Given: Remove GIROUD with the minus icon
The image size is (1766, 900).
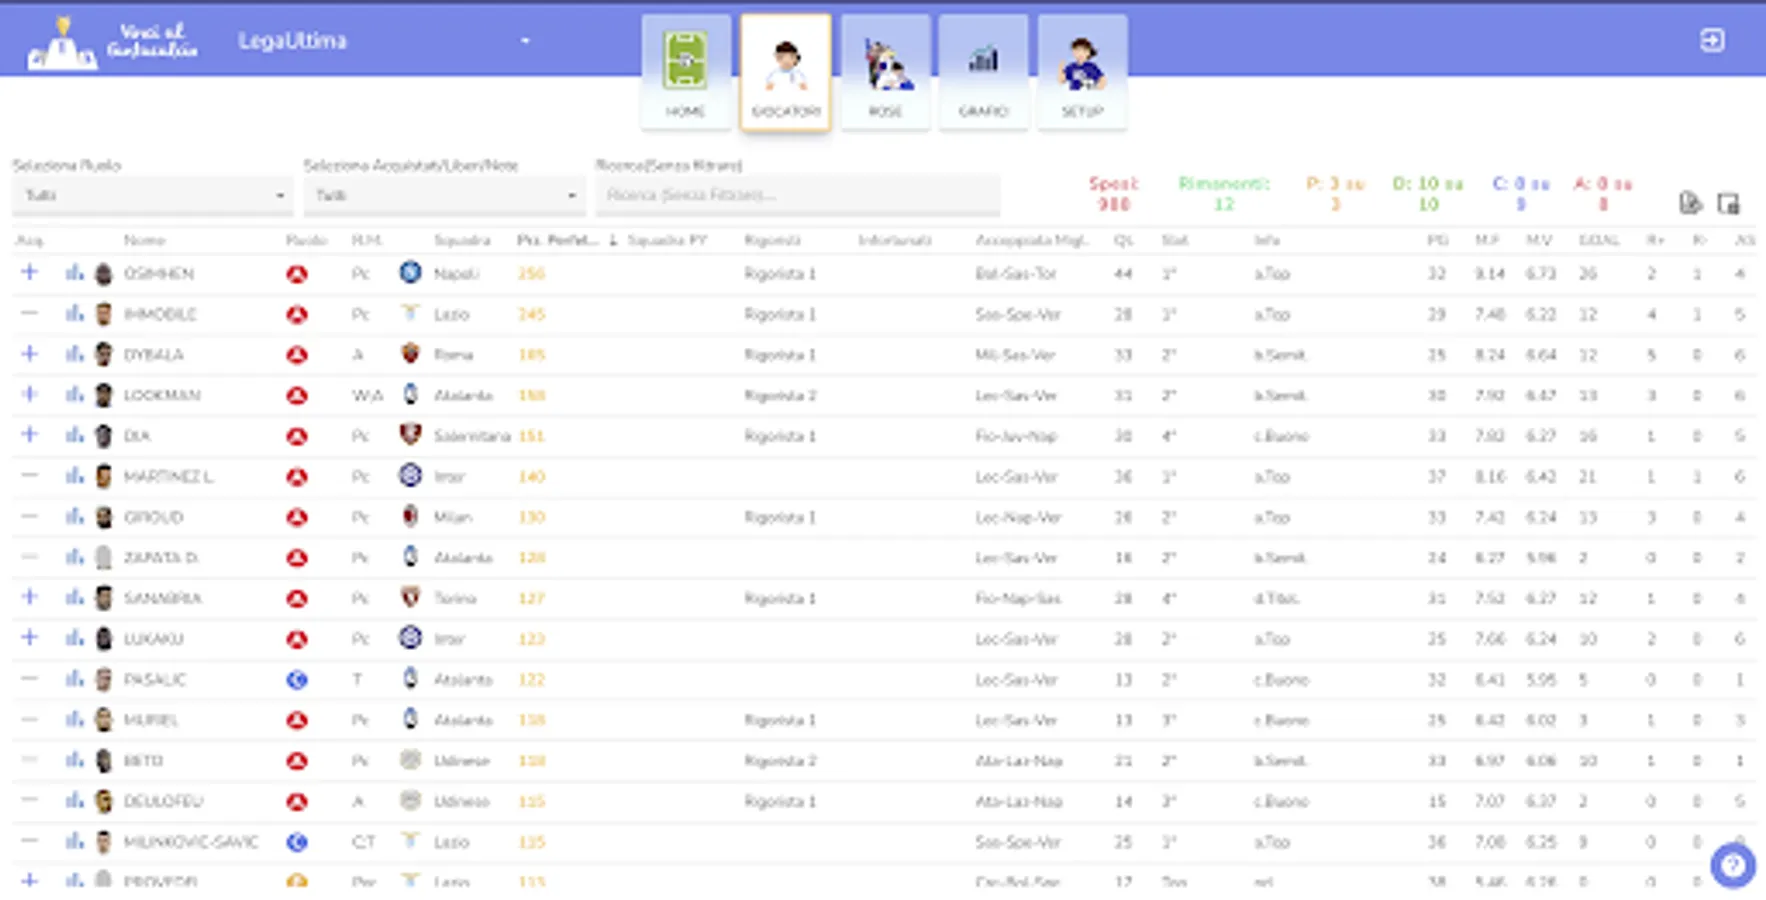Looking at the screenshot, I should pos(29,517).
